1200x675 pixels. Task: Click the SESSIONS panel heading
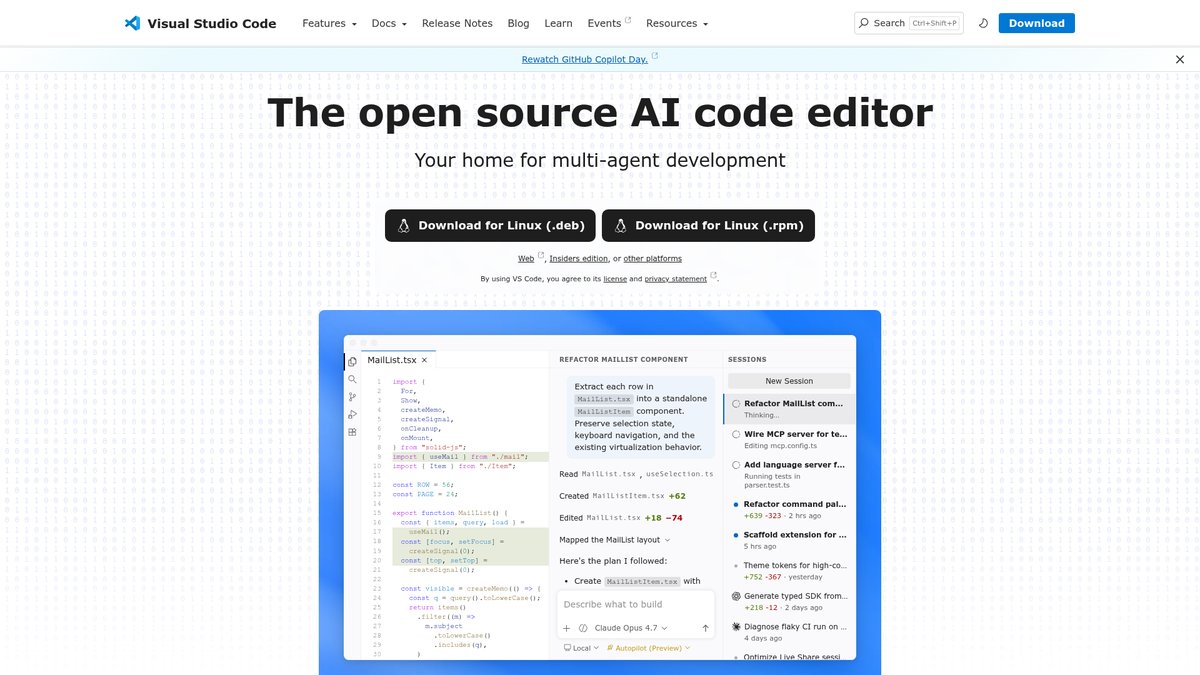pyautogui.click(x=747, y=359)
